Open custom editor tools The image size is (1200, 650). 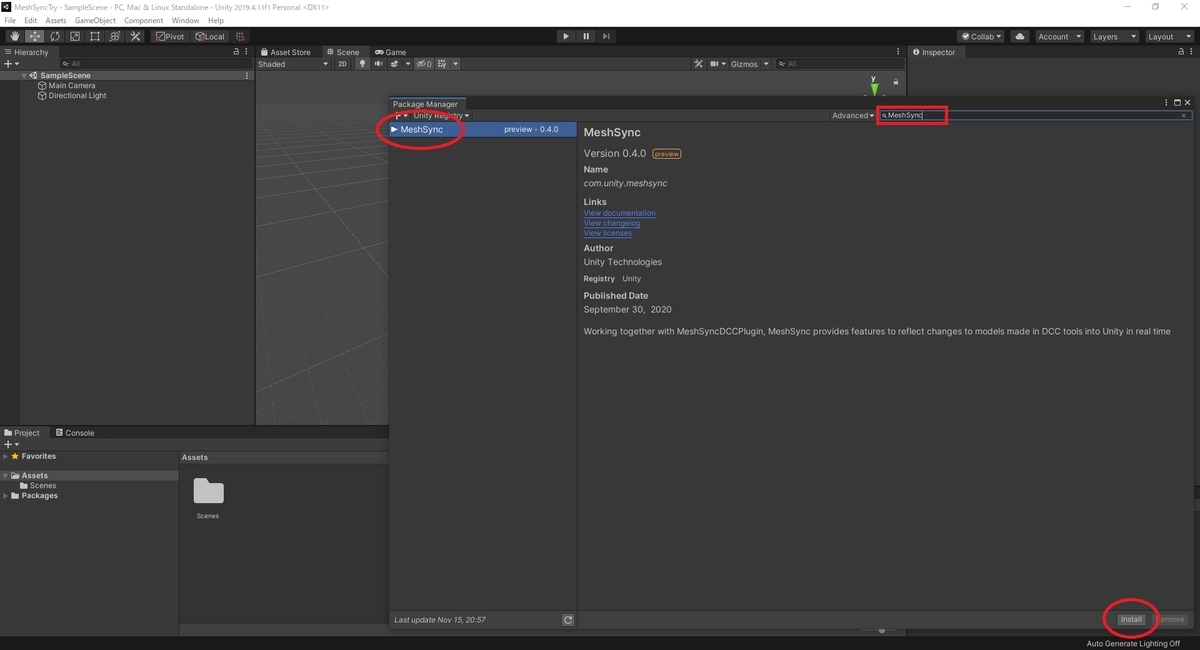point(135,36)
